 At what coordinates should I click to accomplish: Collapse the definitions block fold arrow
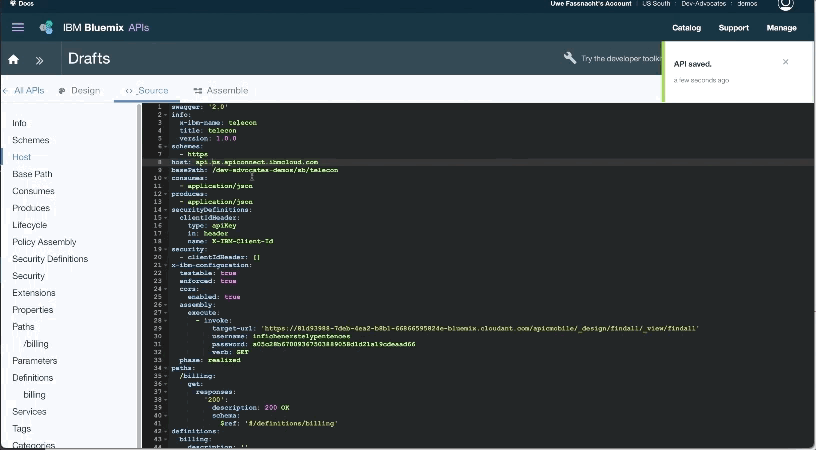point(166,431)
